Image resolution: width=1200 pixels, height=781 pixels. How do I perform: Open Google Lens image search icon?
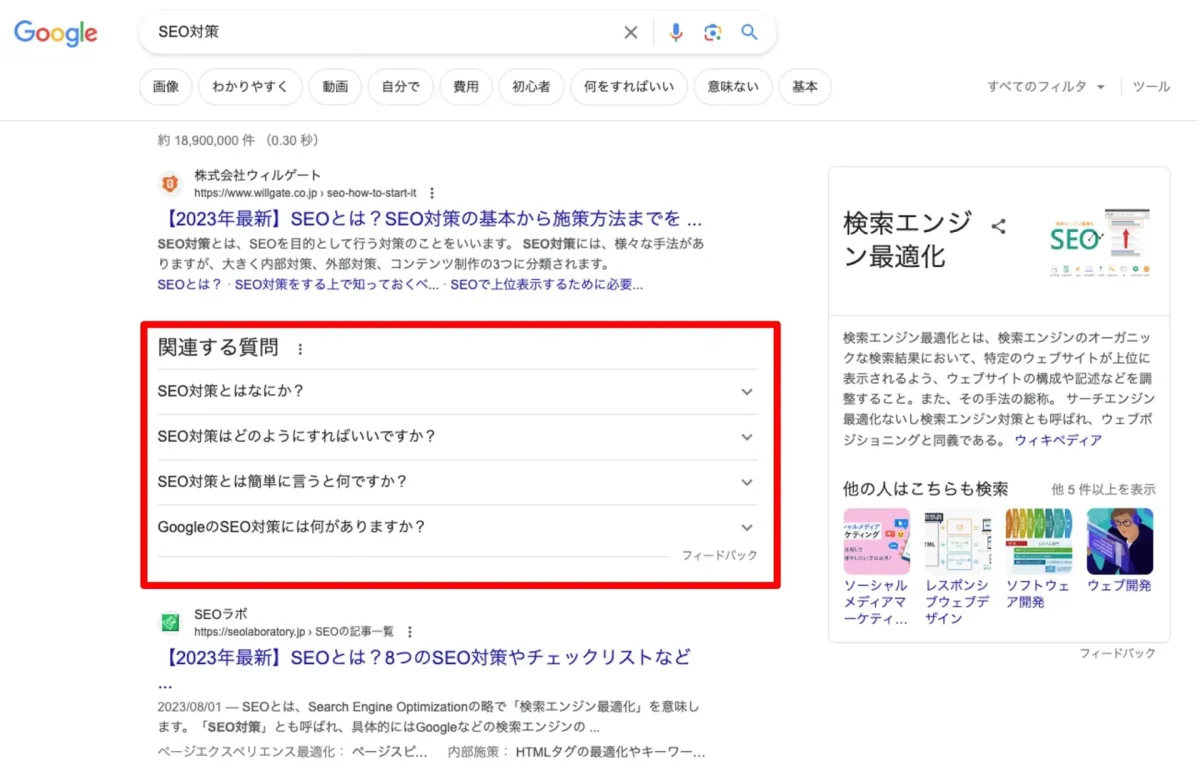(x=713, y=33)
